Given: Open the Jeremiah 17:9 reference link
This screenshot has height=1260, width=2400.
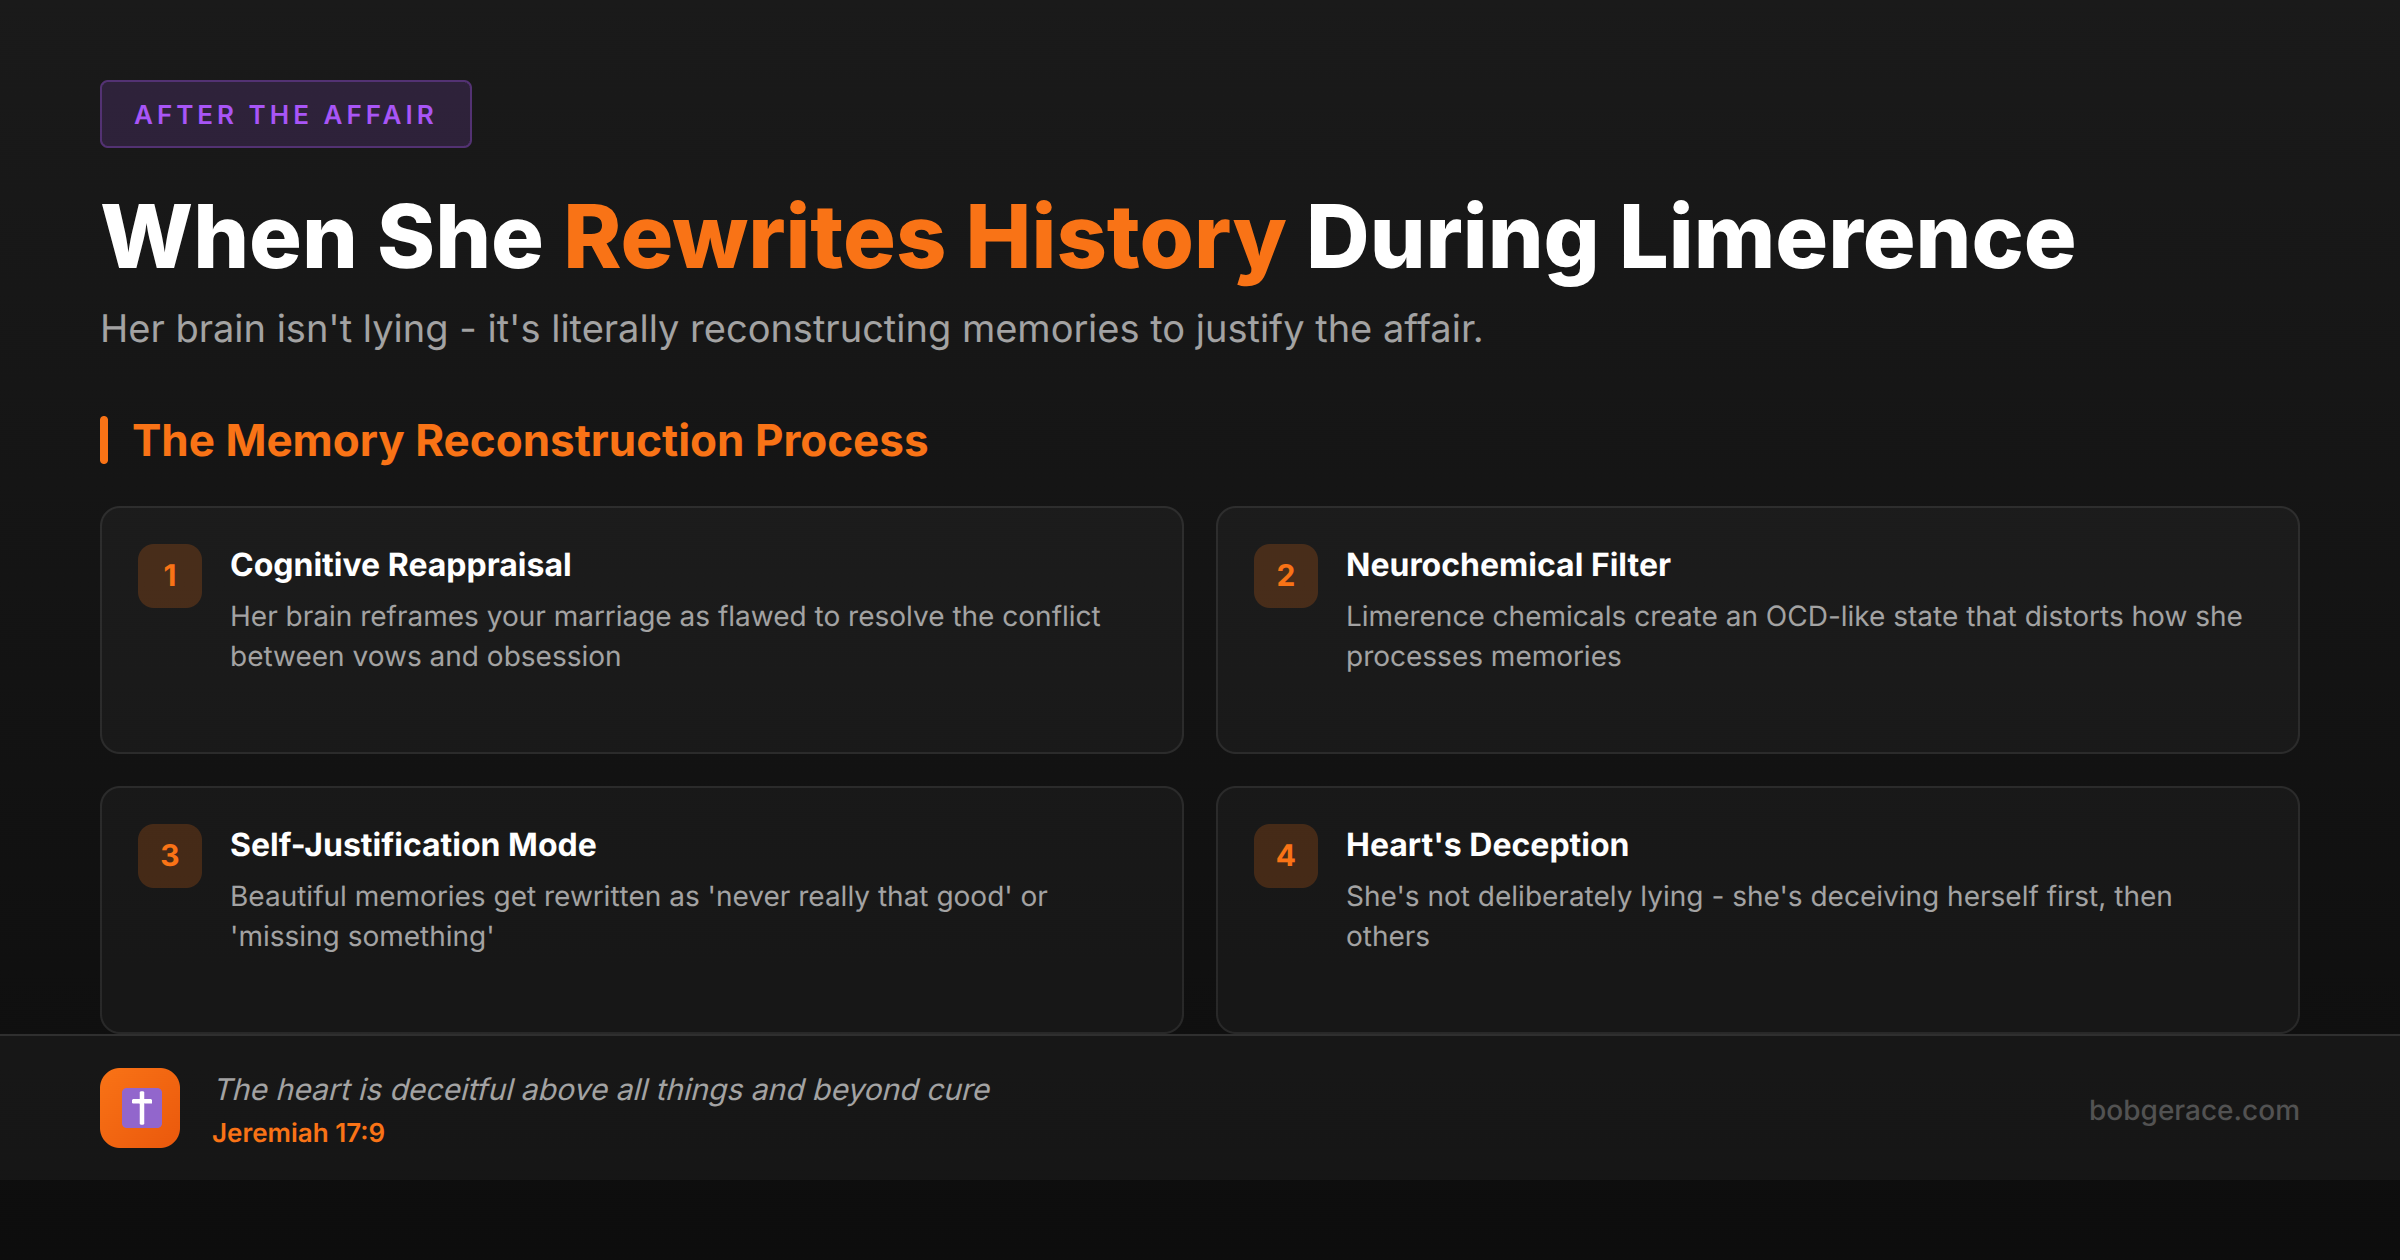Looking at the screenshot, I should [298, 1133].
